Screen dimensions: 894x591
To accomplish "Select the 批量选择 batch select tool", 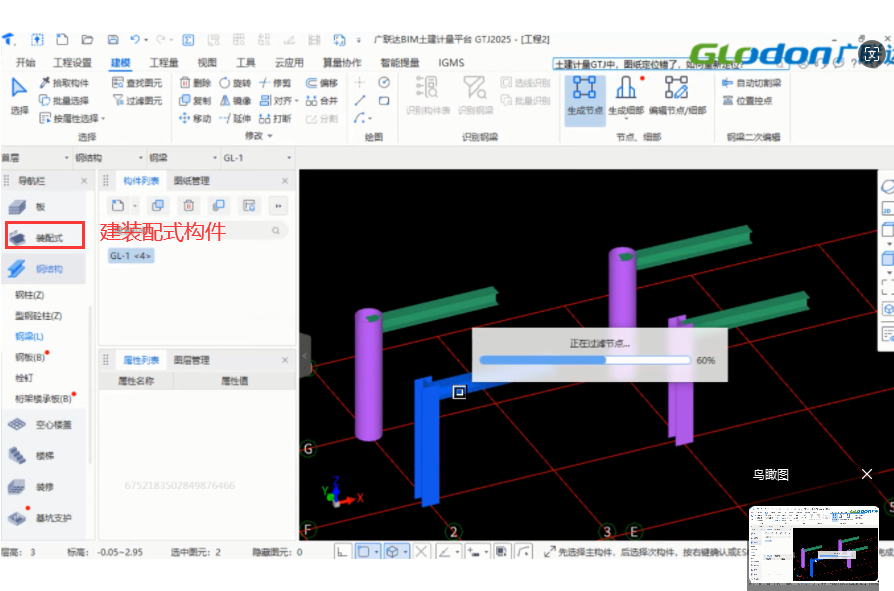I will coord(64,100).
